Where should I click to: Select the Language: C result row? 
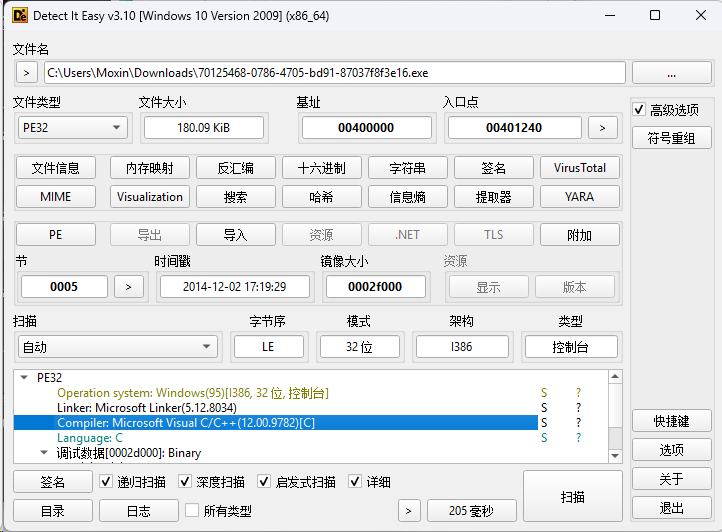90,438
